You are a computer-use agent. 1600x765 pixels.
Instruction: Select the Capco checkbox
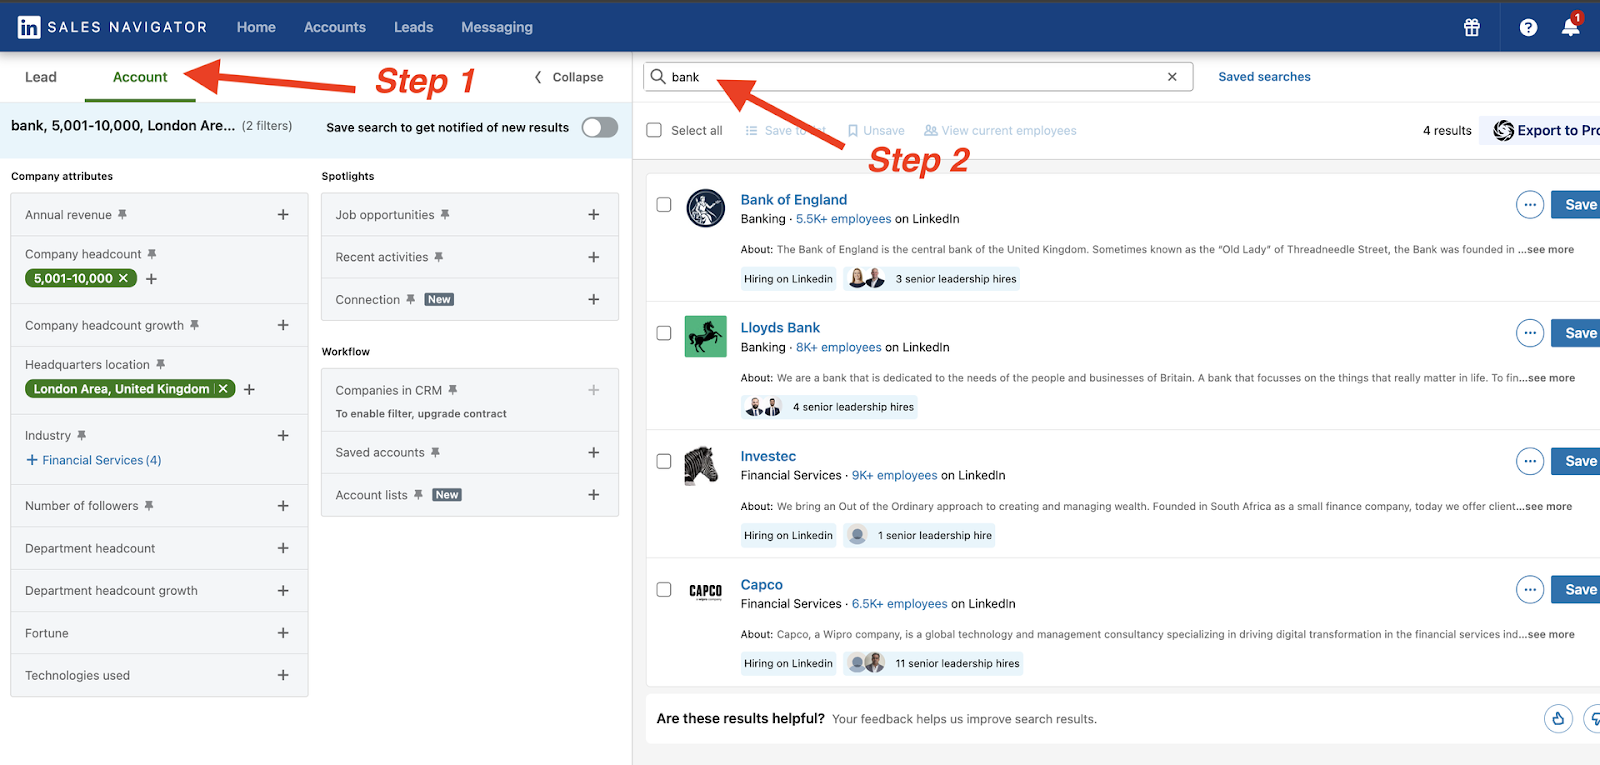[x=664, y=590]
